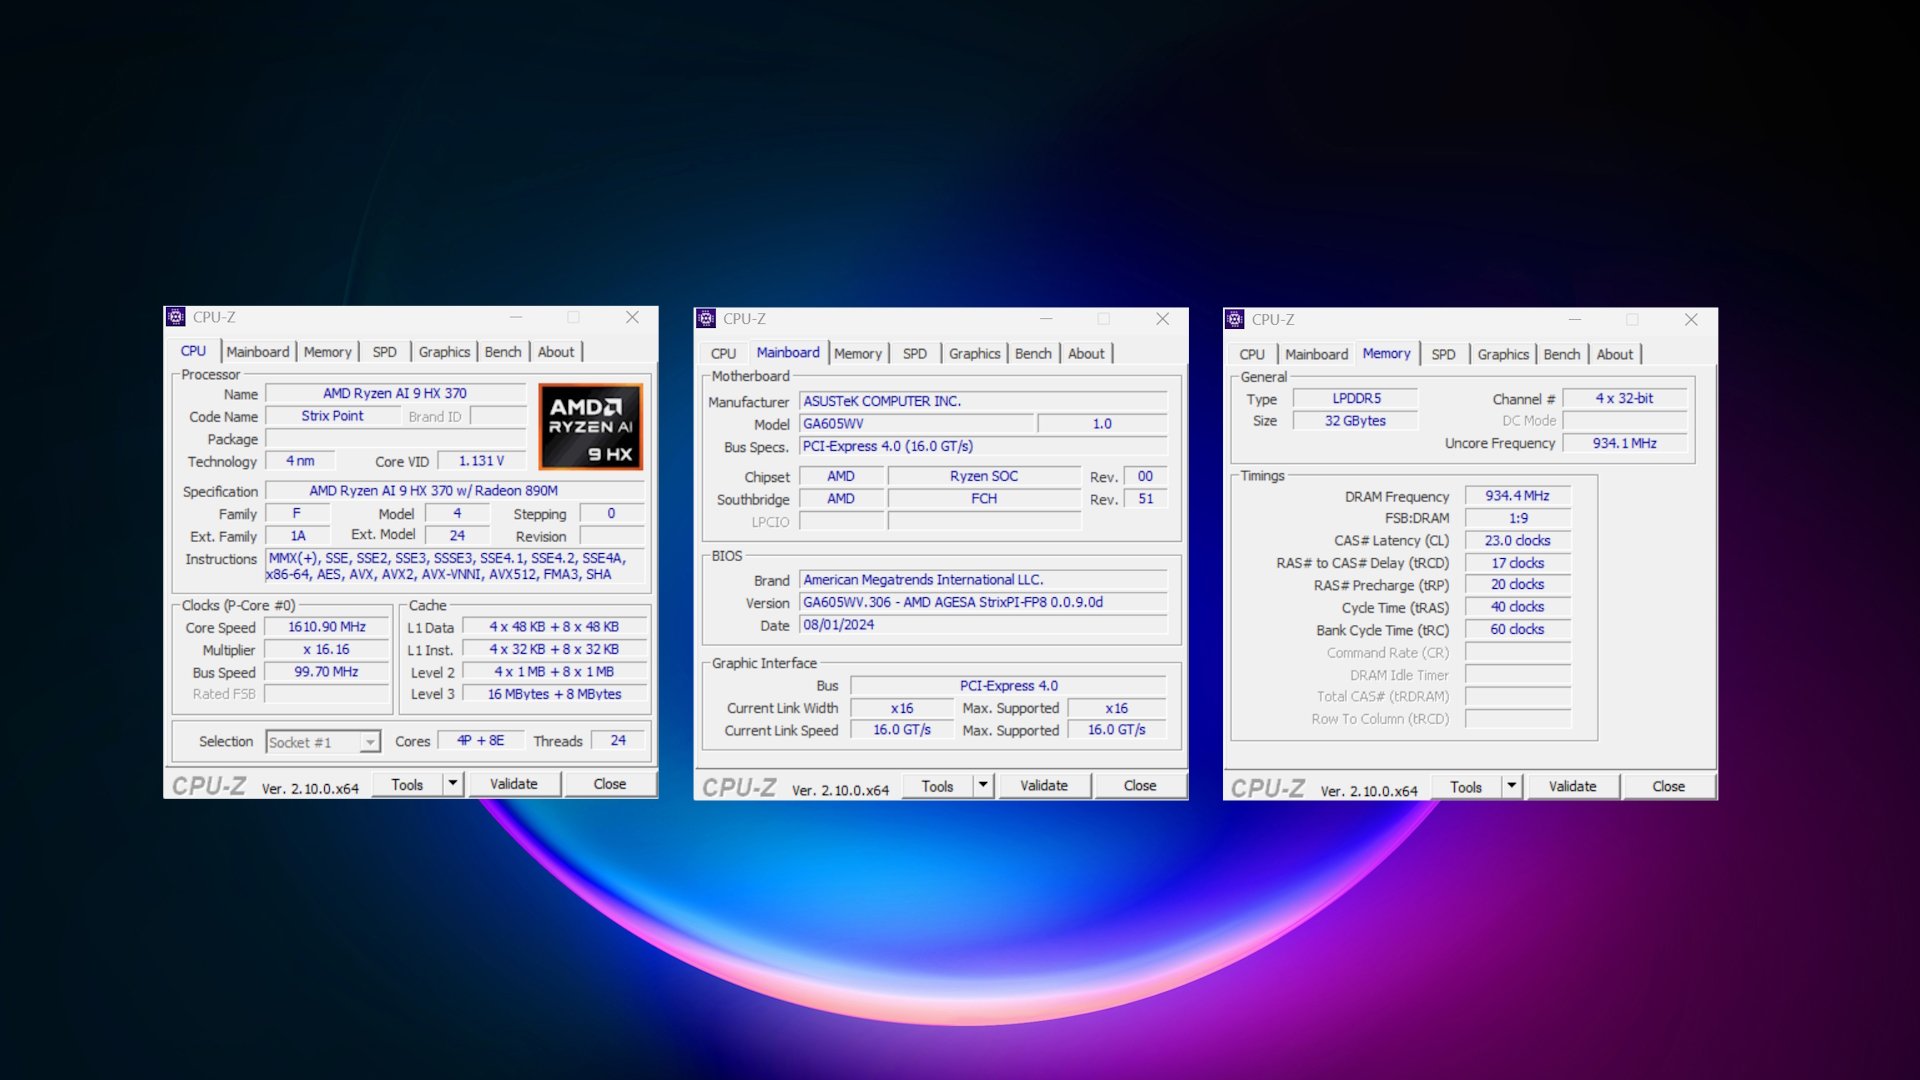Click the Multiplier value x 16.16
This screenshot has height=1080, width=1920.
click(327, 649)
